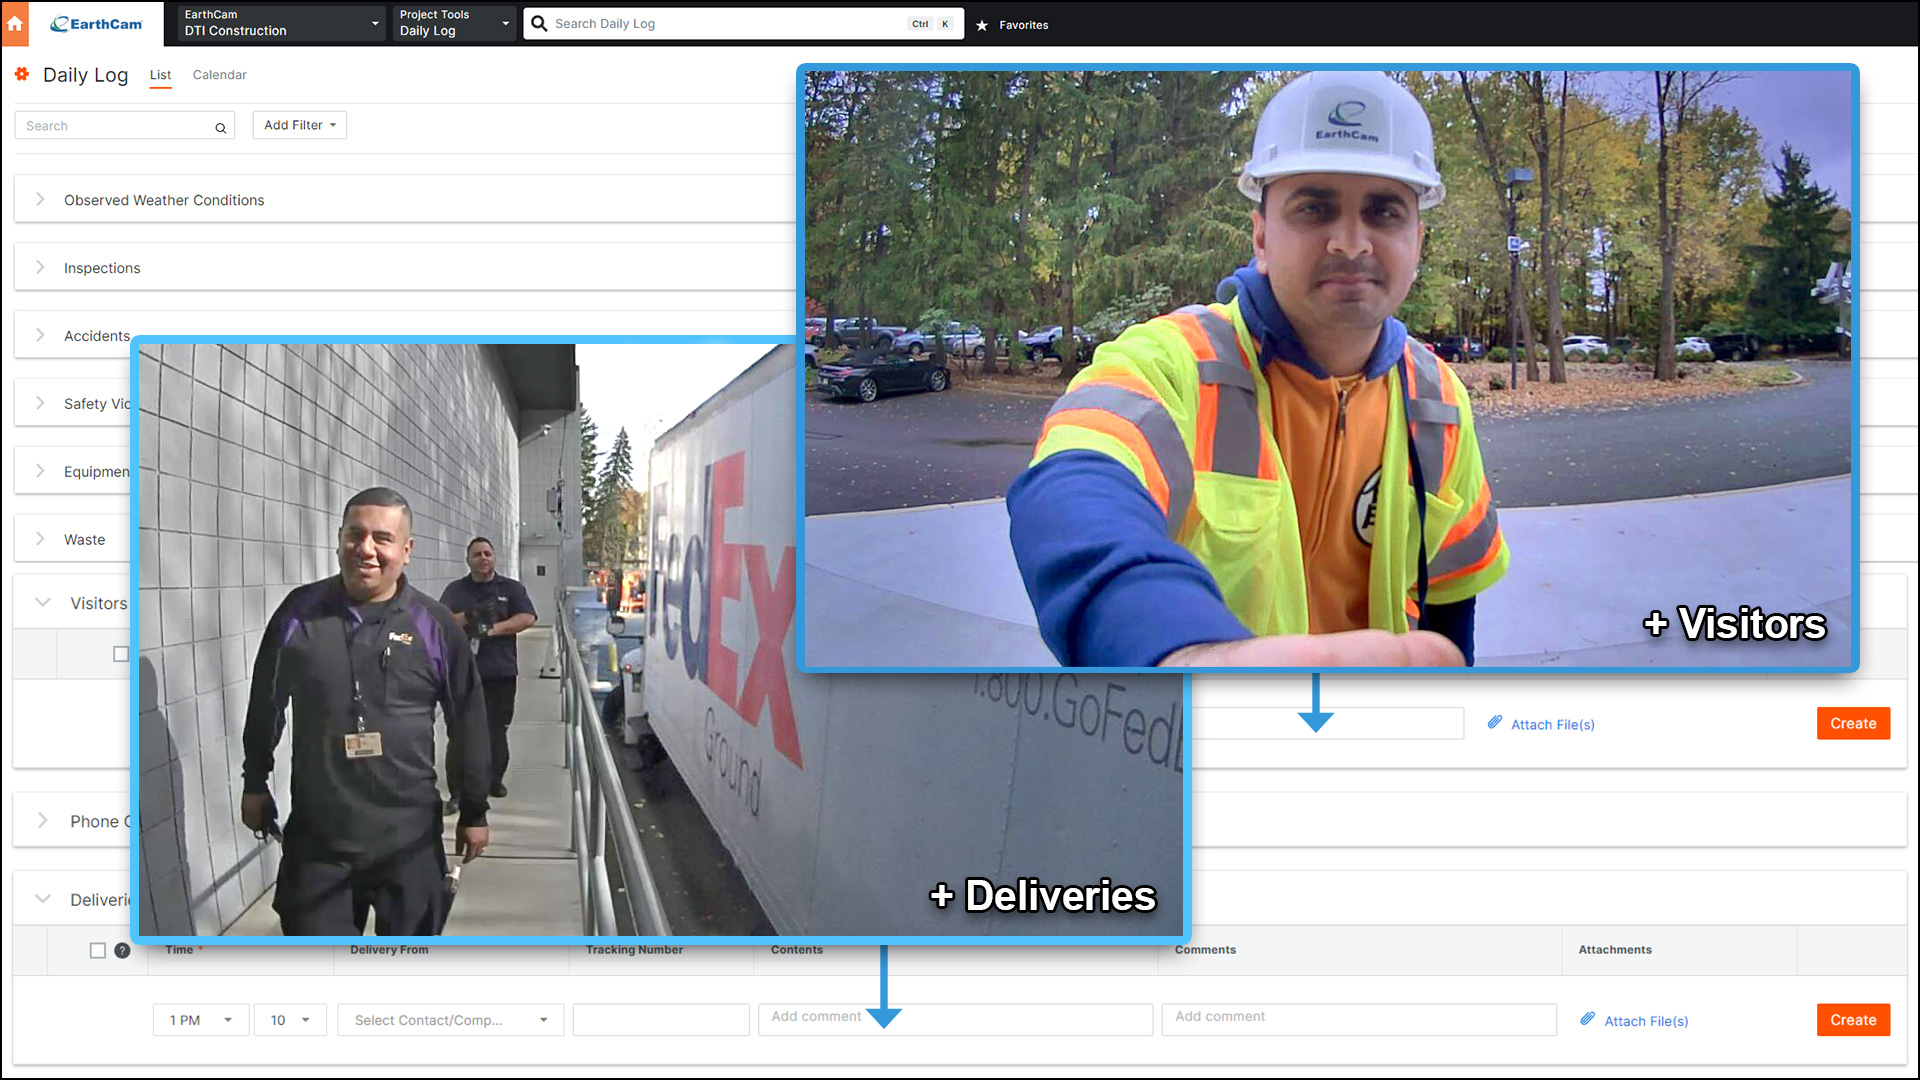
Task: Open the minutes dropdown showing 10
Action: [x=290, y=1020]
